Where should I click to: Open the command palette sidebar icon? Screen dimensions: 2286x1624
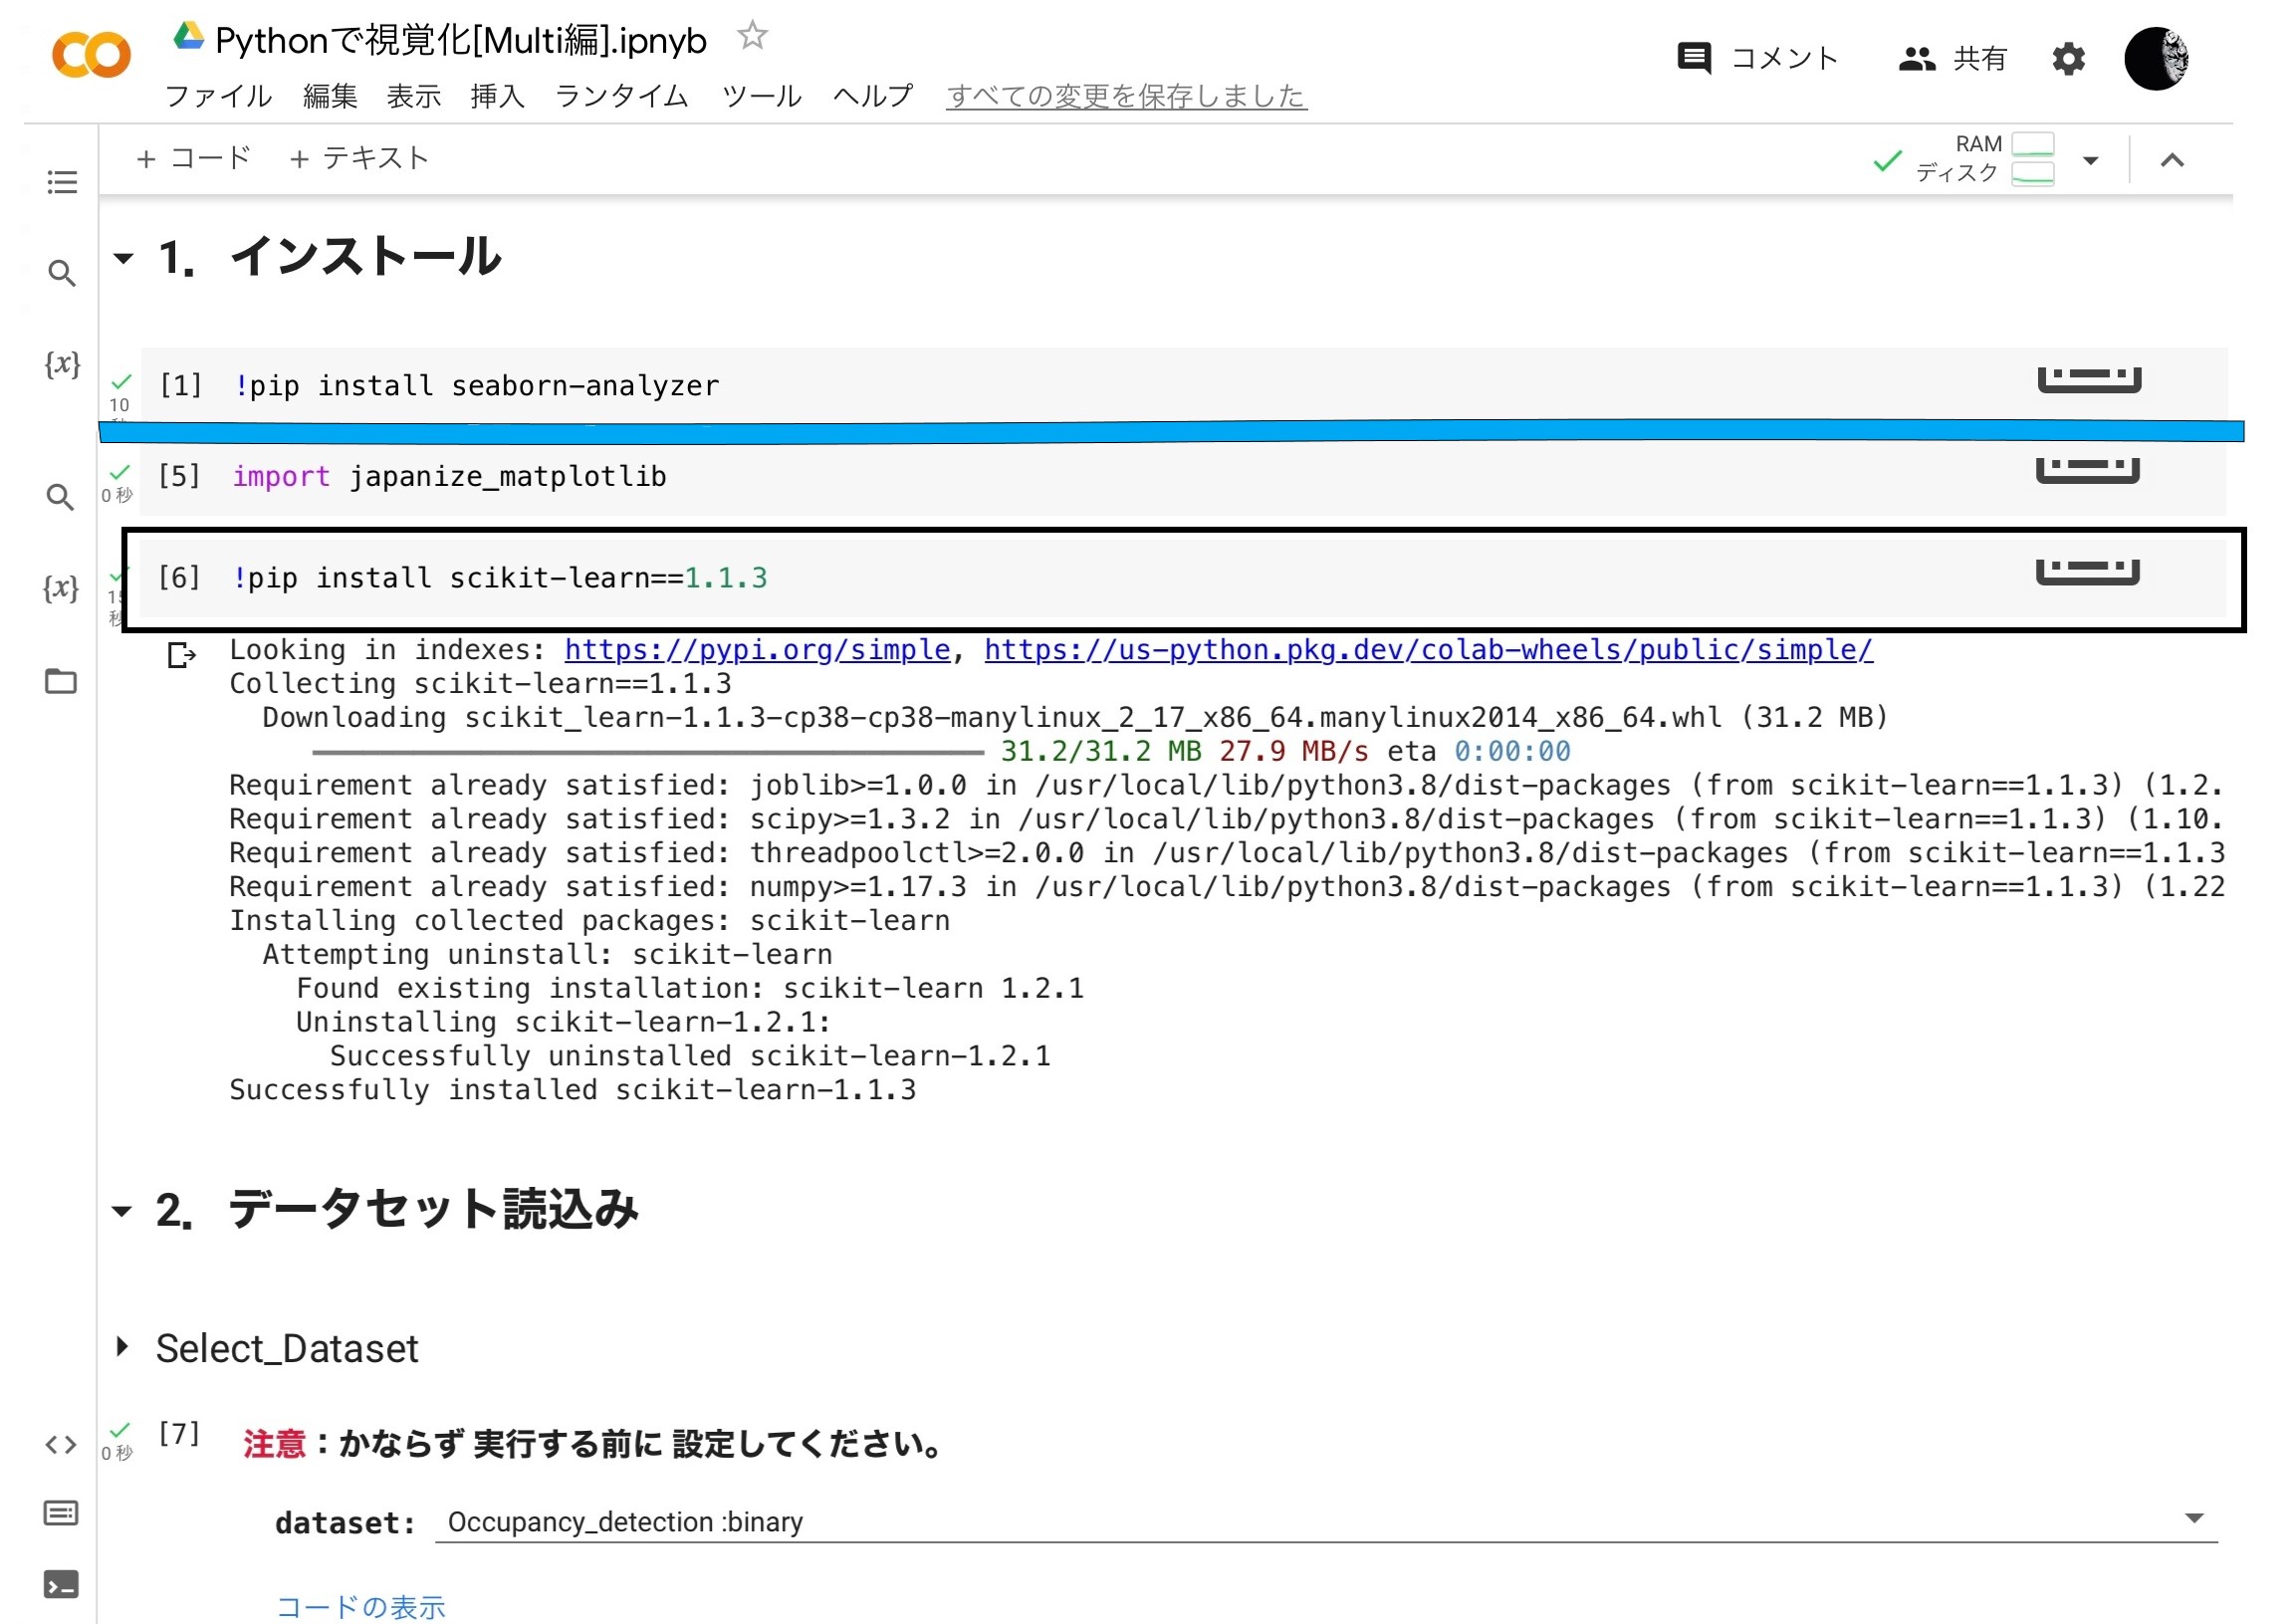(61, 1513)
